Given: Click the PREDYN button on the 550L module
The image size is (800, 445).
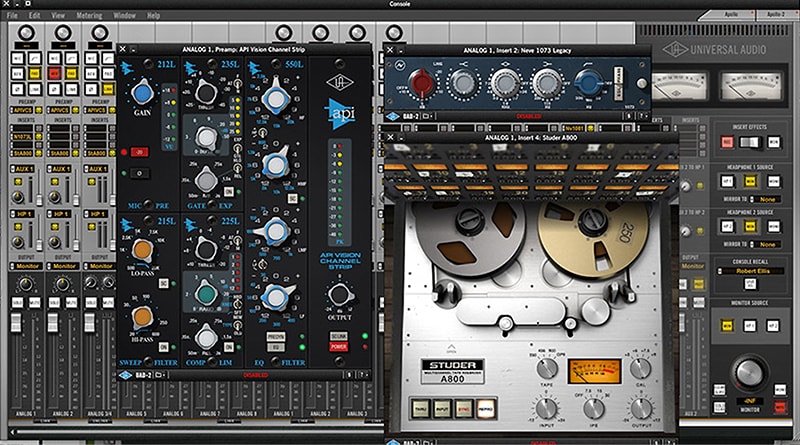Looking at the screenshot, I should coord(276,337).
